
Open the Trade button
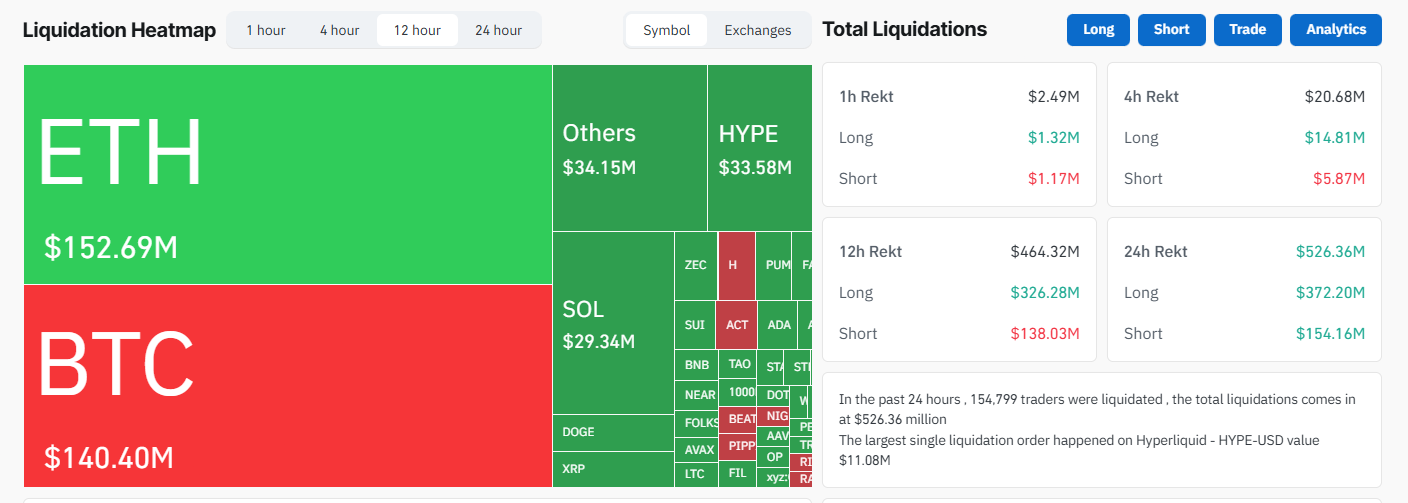click(x=1247, y=30)
